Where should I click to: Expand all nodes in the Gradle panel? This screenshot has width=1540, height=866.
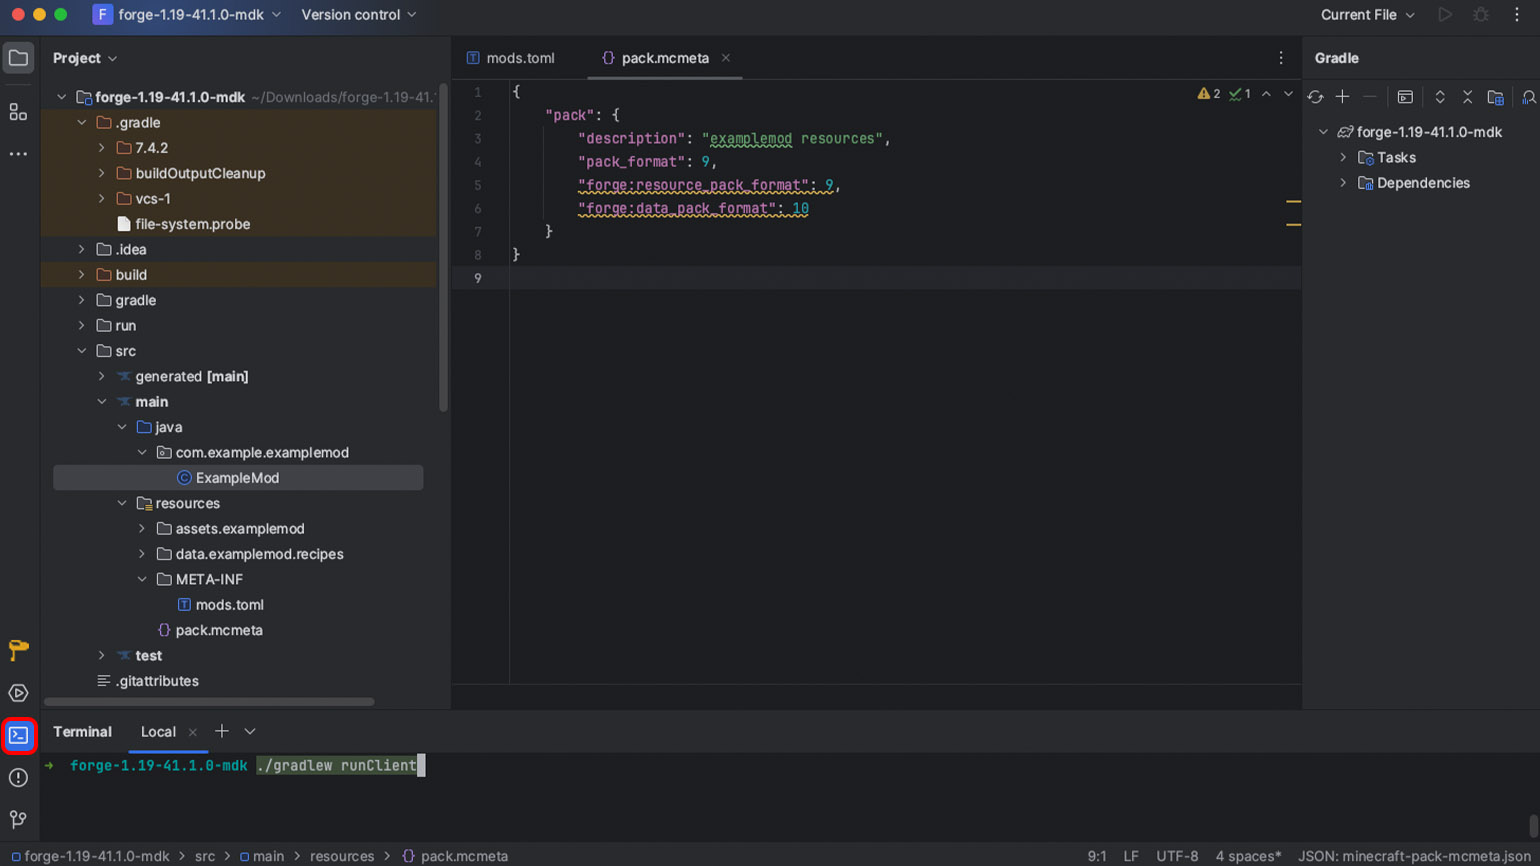click(1440, 97)
